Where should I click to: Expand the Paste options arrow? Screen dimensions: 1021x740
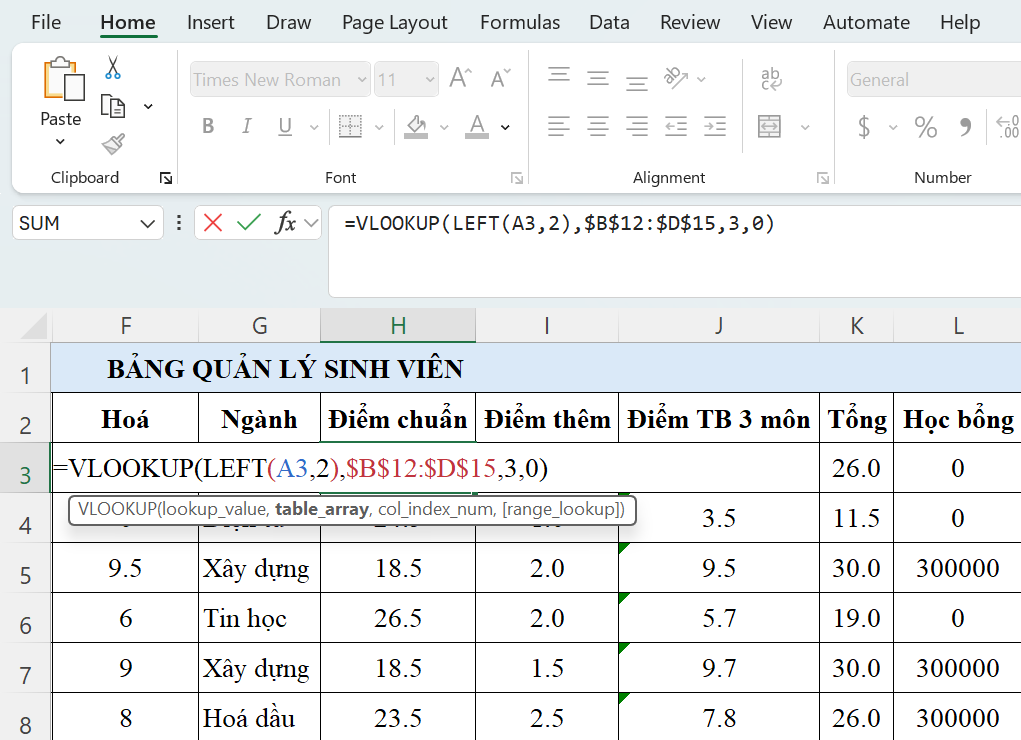coord(60,142)
